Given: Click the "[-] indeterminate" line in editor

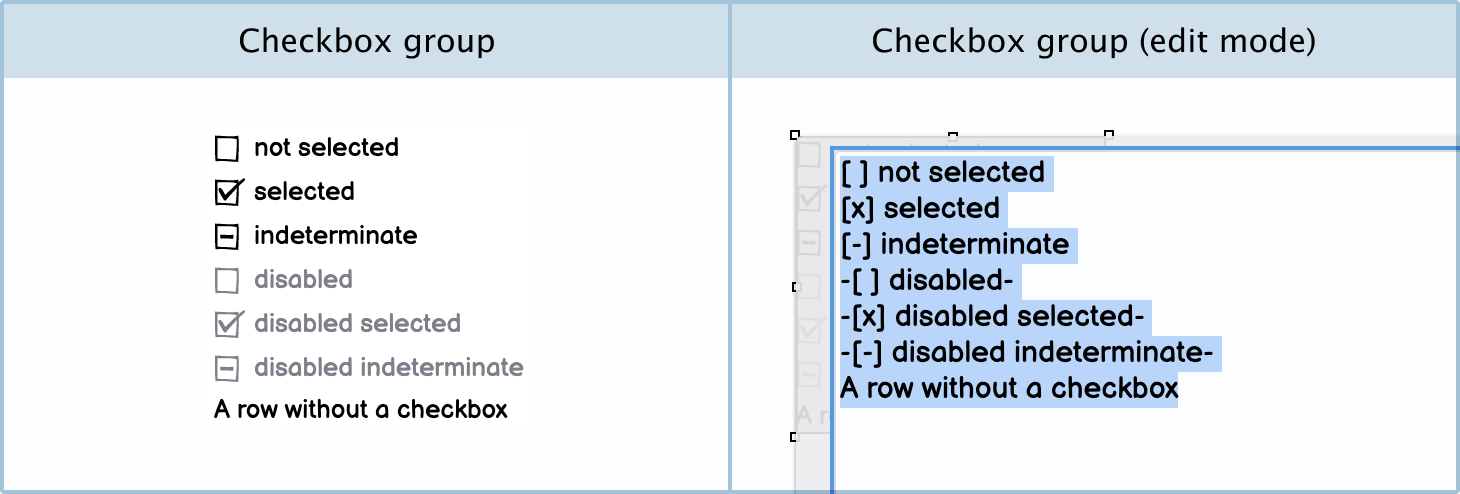Looking at the screenshot, I should (955, 244).
